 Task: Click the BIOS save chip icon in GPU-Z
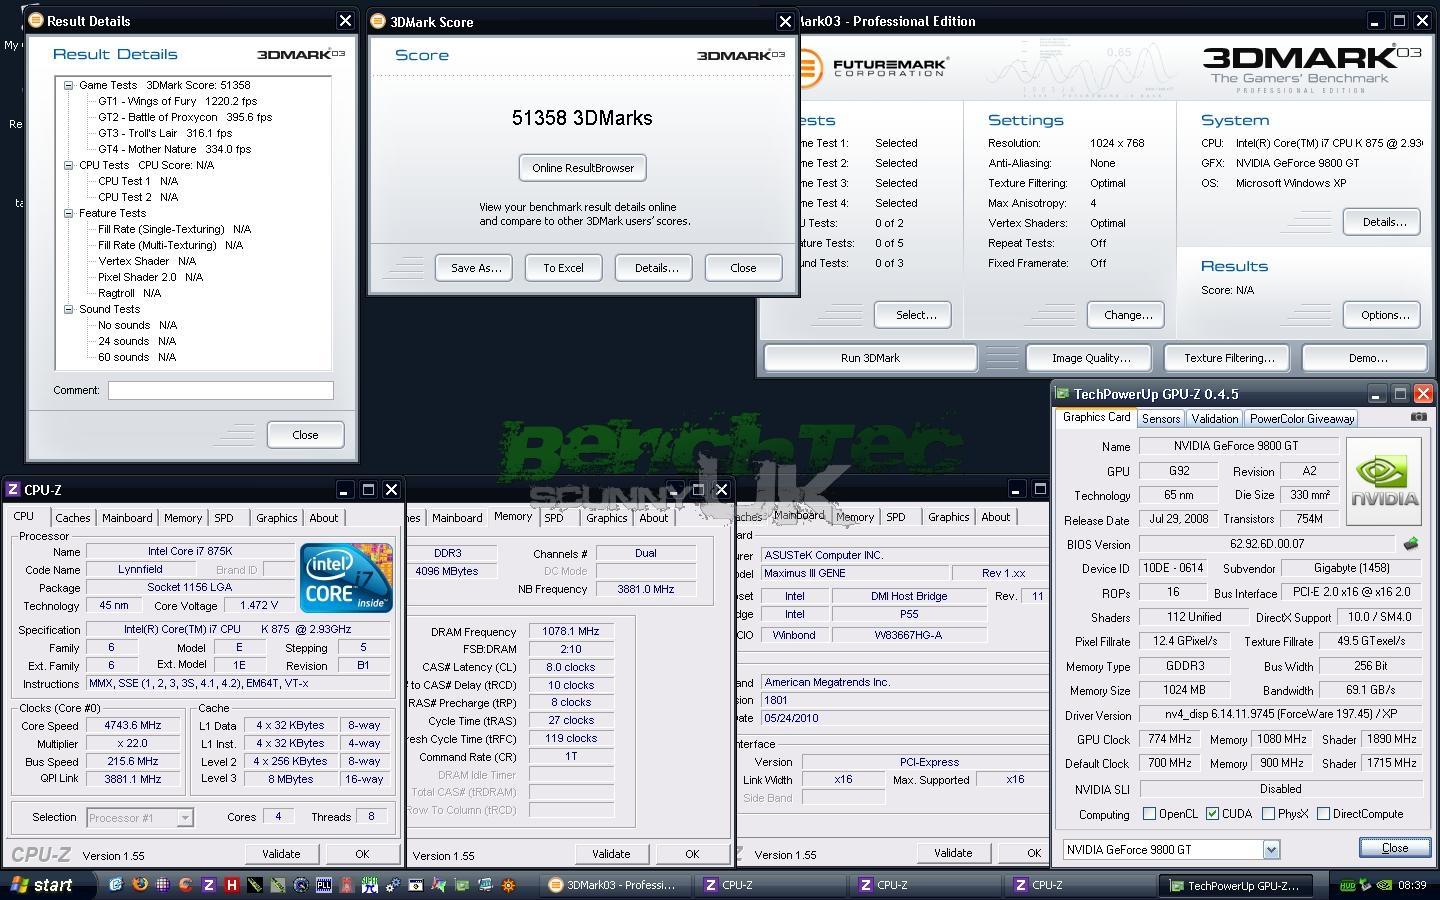pos(1411,544)
